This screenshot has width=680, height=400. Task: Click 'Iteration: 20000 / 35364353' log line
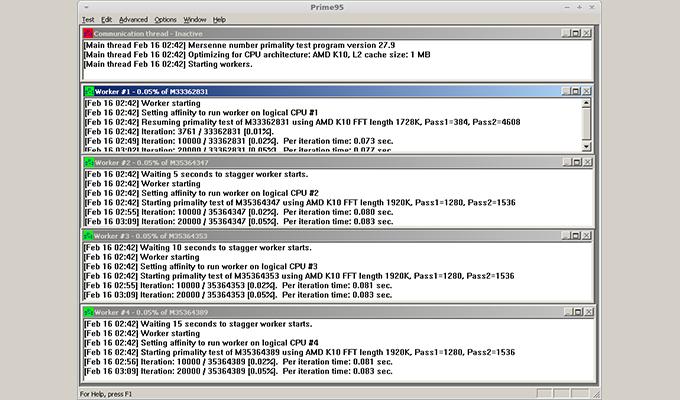238,295
